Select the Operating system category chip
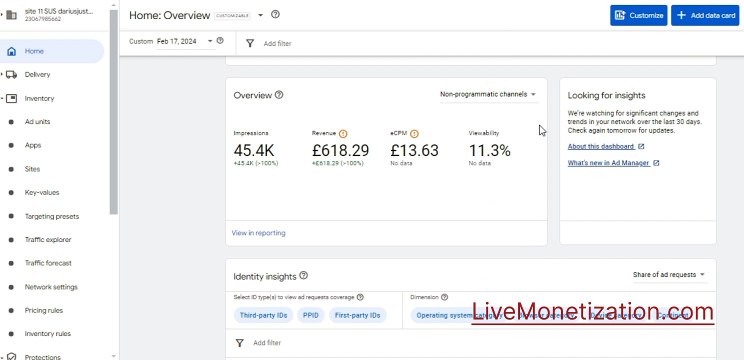The width and height of the screenshot is (744, 360). (x=459, y=315)
